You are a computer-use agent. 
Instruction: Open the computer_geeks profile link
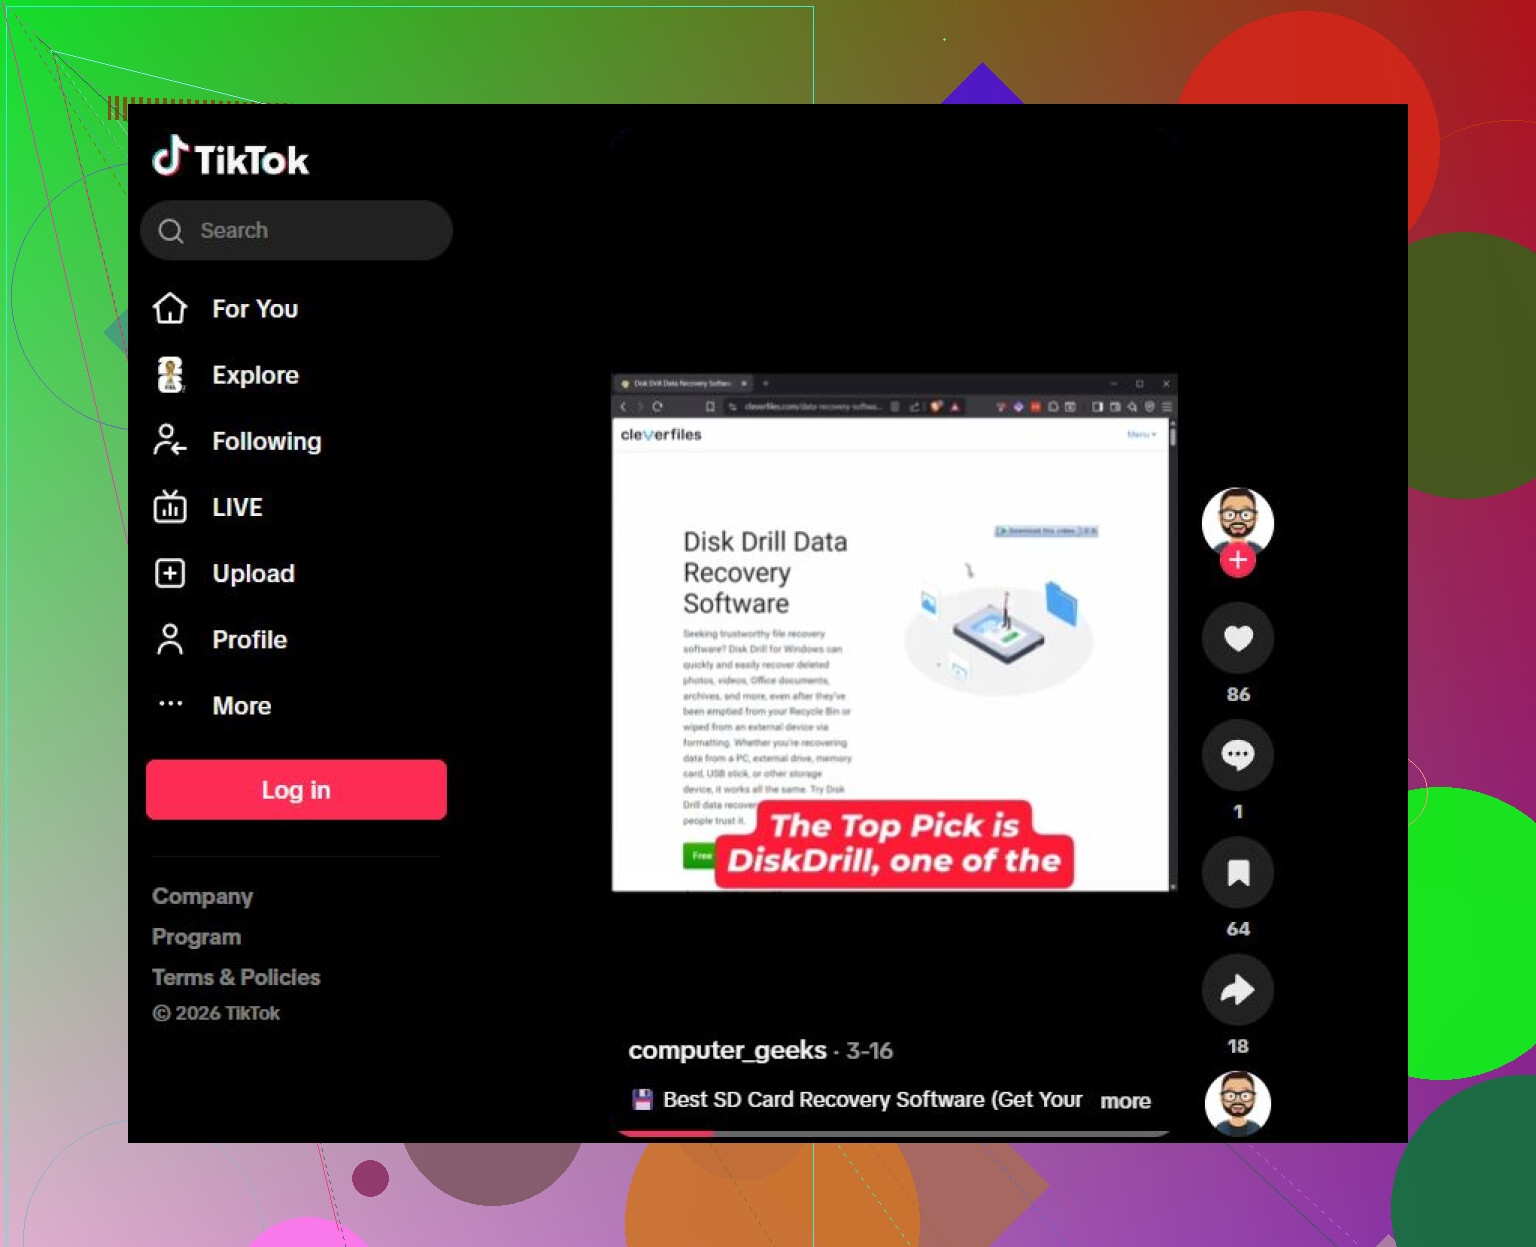tap(727, 1050)
